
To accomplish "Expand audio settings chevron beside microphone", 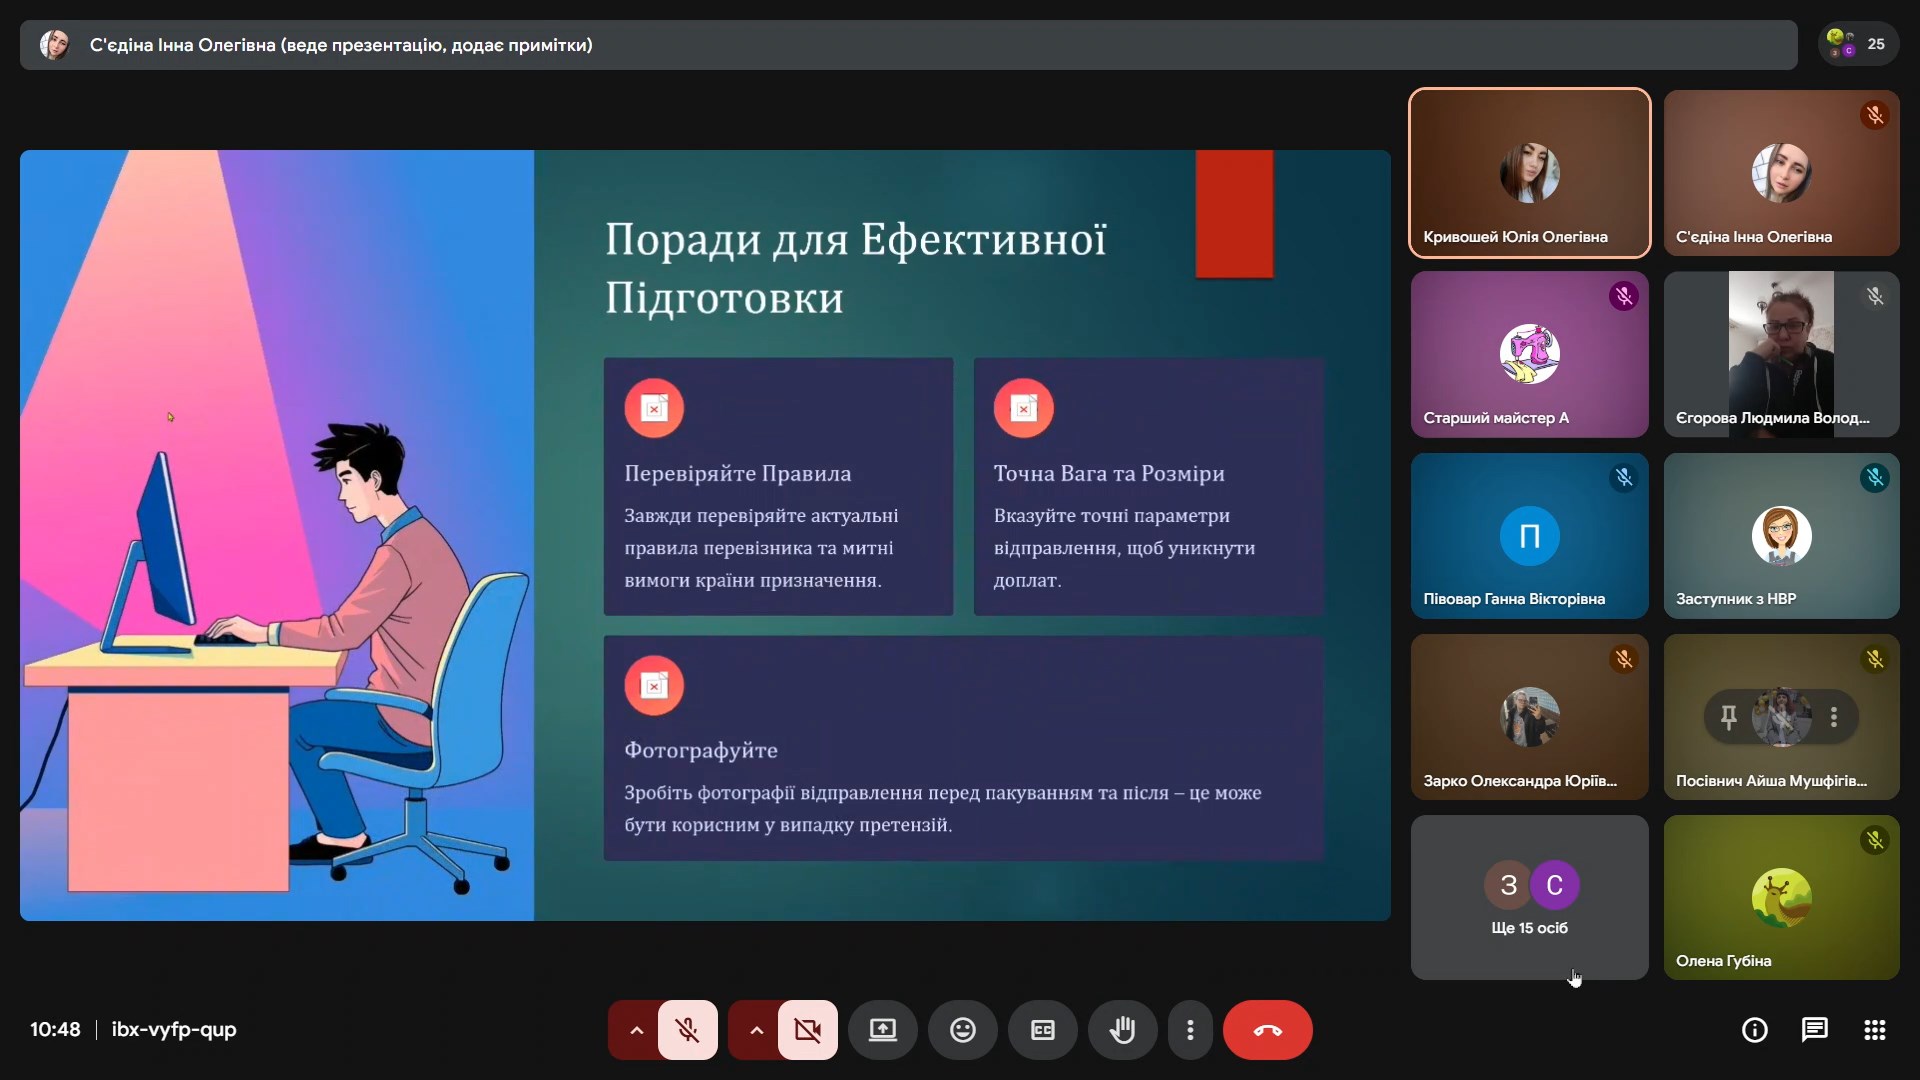I will point(636,1030).
